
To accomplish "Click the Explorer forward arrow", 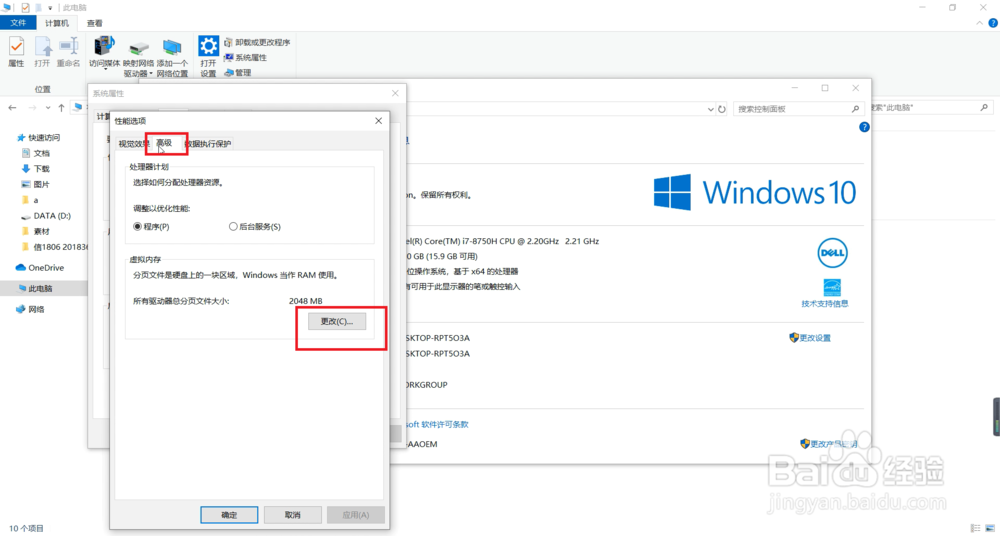I will [x=32, y=108].
